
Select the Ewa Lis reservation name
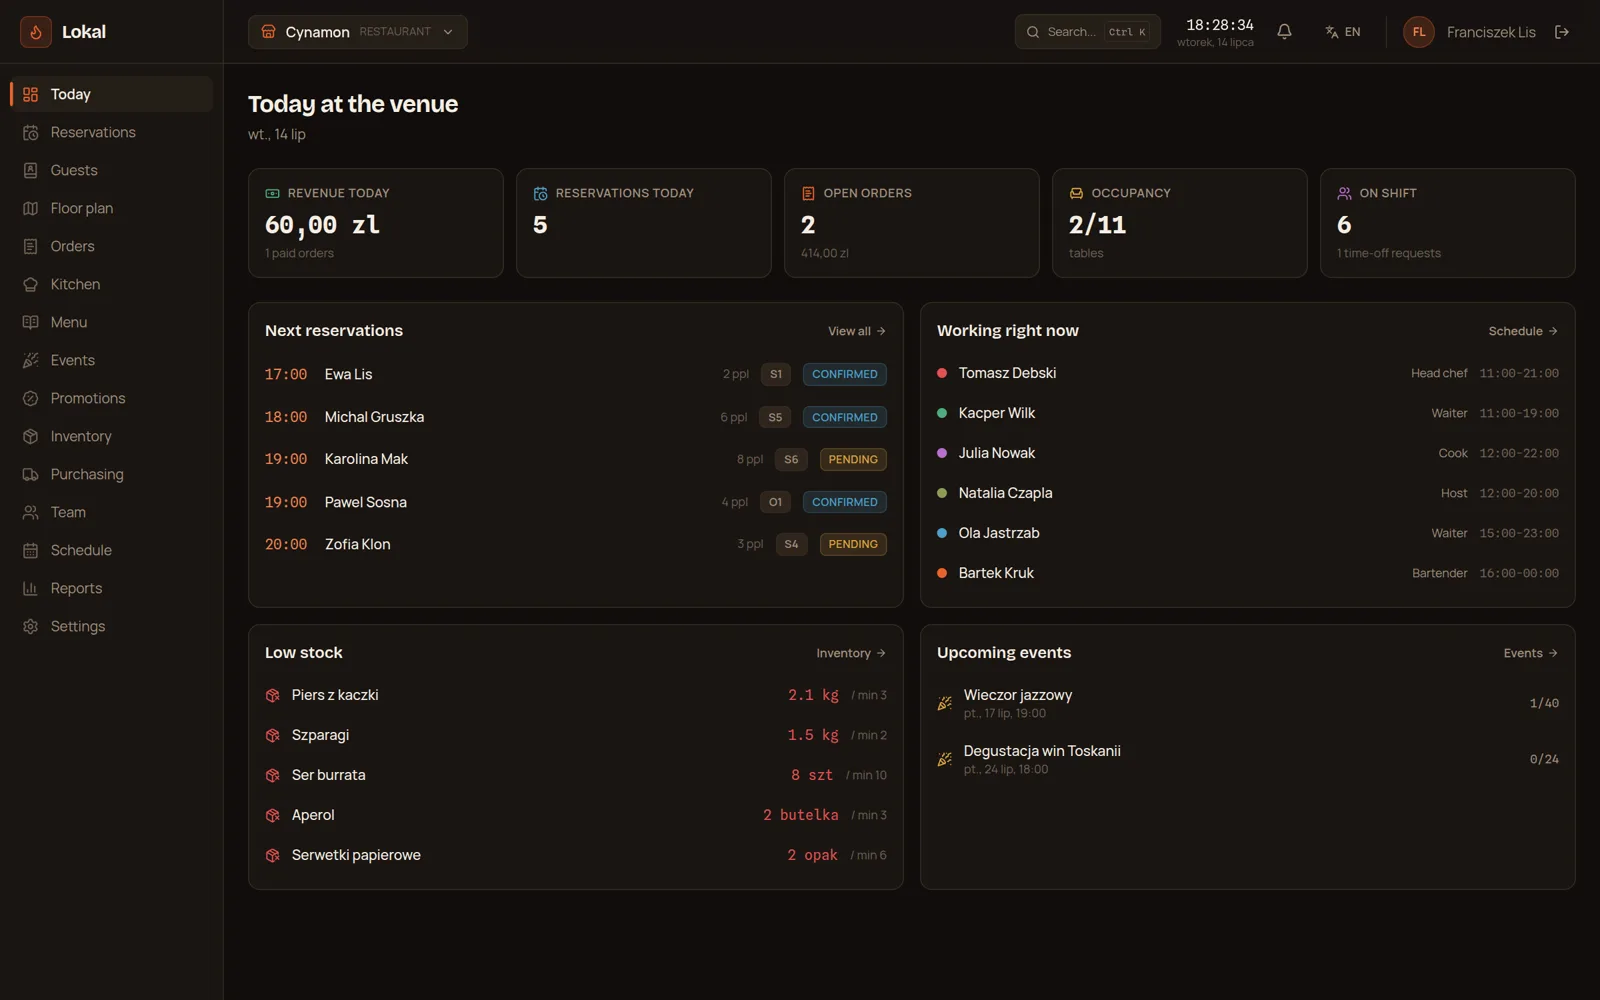click(348, 374)
